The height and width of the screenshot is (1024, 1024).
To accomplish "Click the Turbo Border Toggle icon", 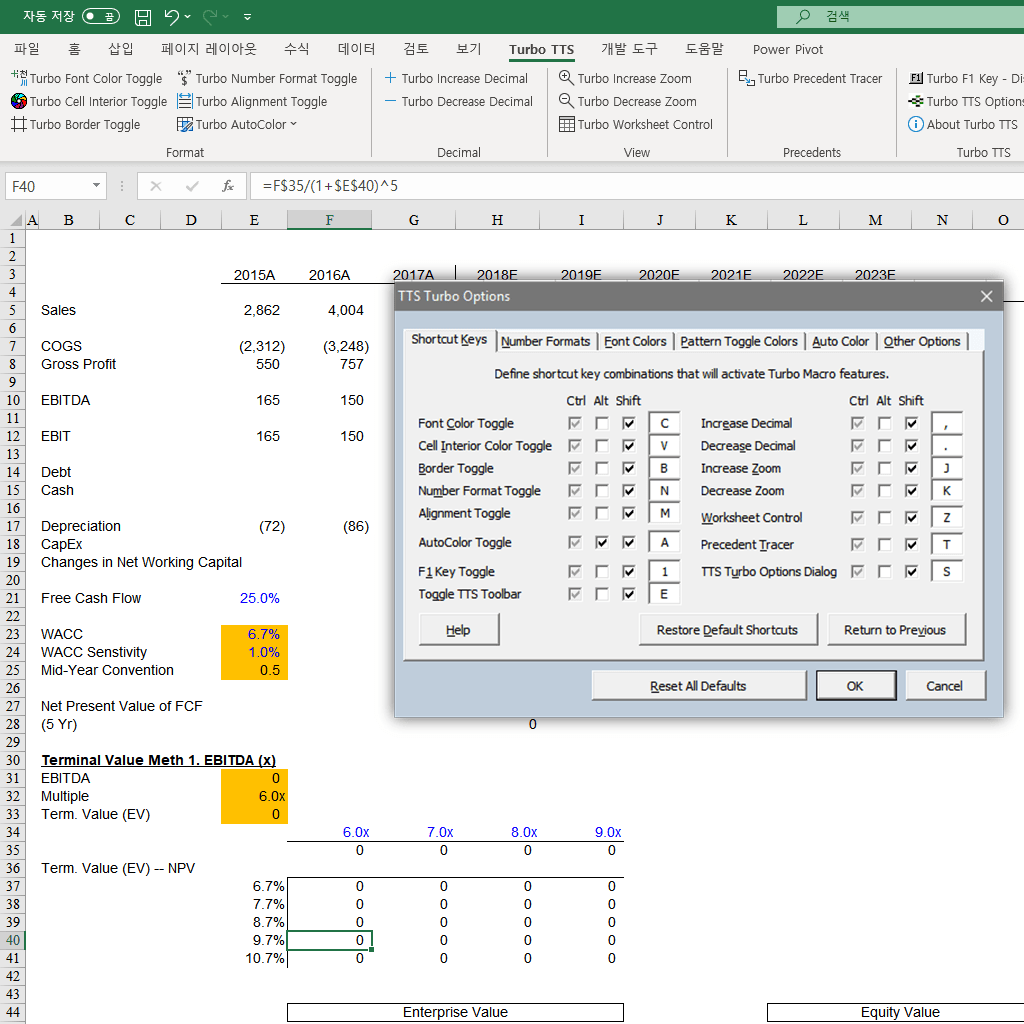I will click(19, 124).
